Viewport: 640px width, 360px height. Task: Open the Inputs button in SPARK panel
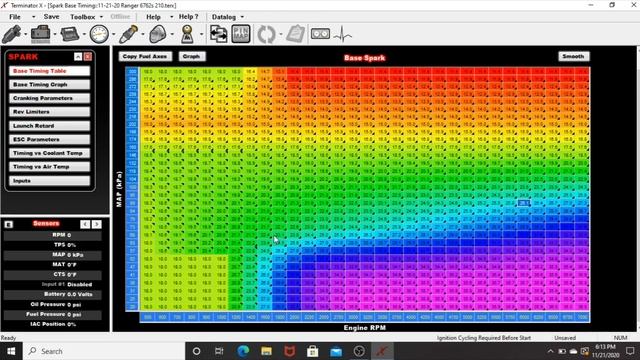tap(49, 181)
